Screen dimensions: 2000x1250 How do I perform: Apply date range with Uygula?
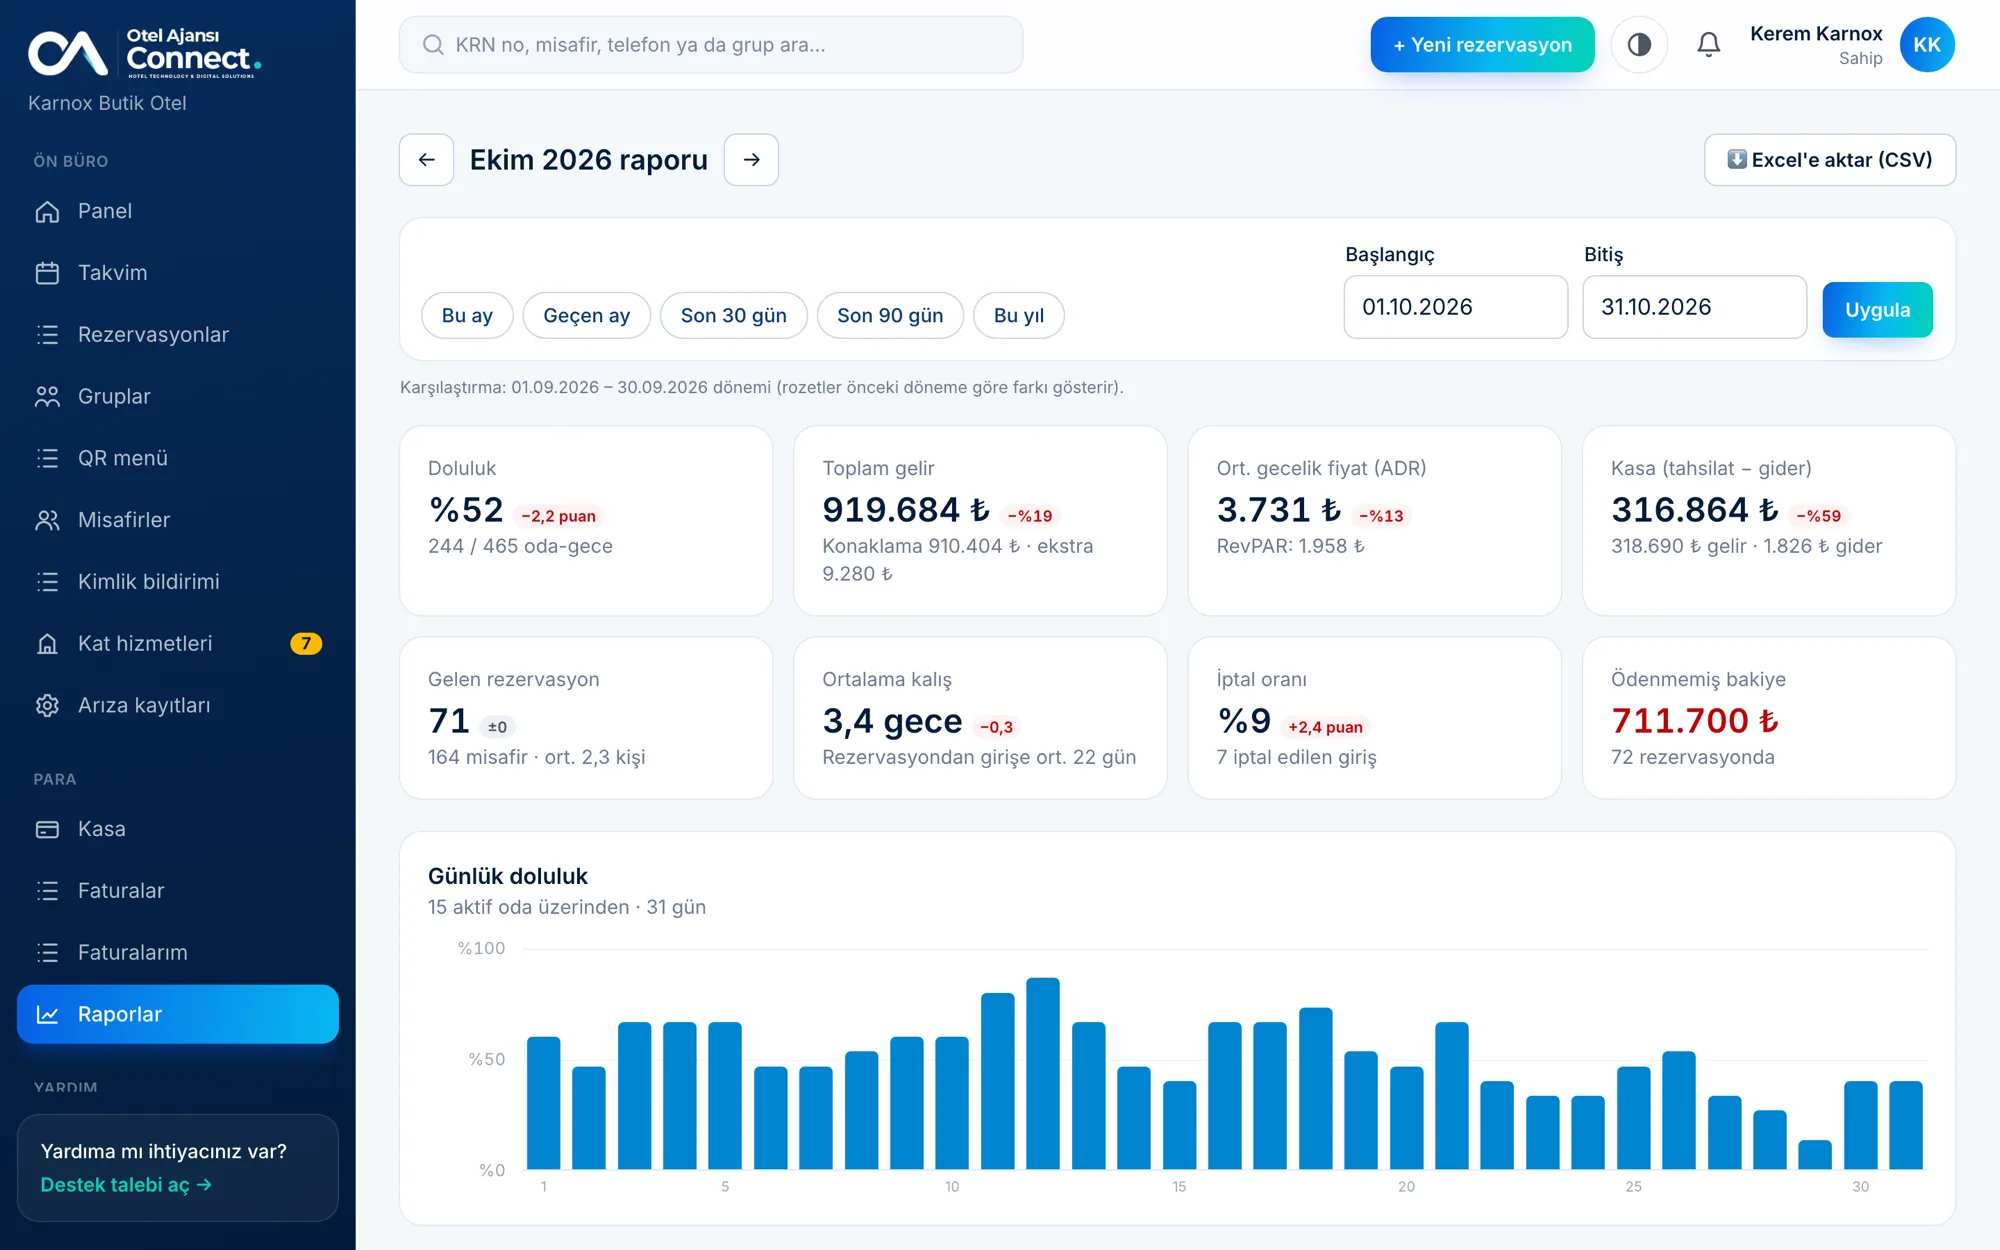point(1877,310)
